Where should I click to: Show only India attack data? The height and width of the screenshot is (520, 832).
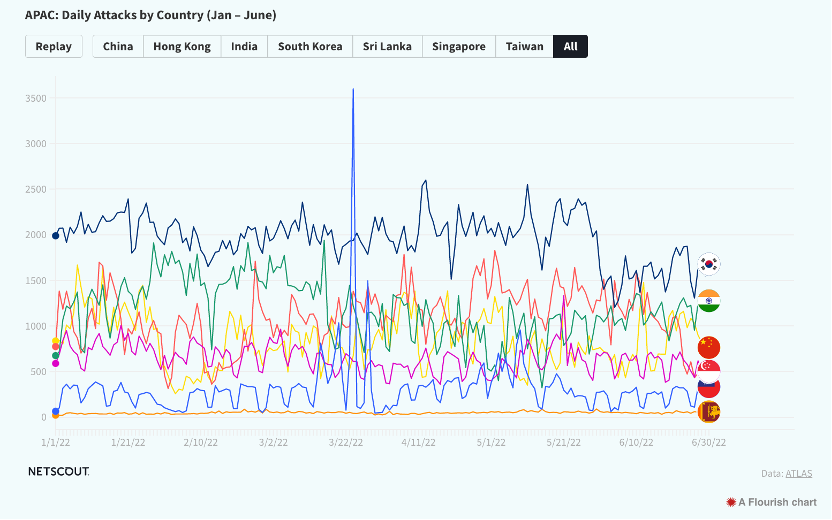(x=244, y=47)
